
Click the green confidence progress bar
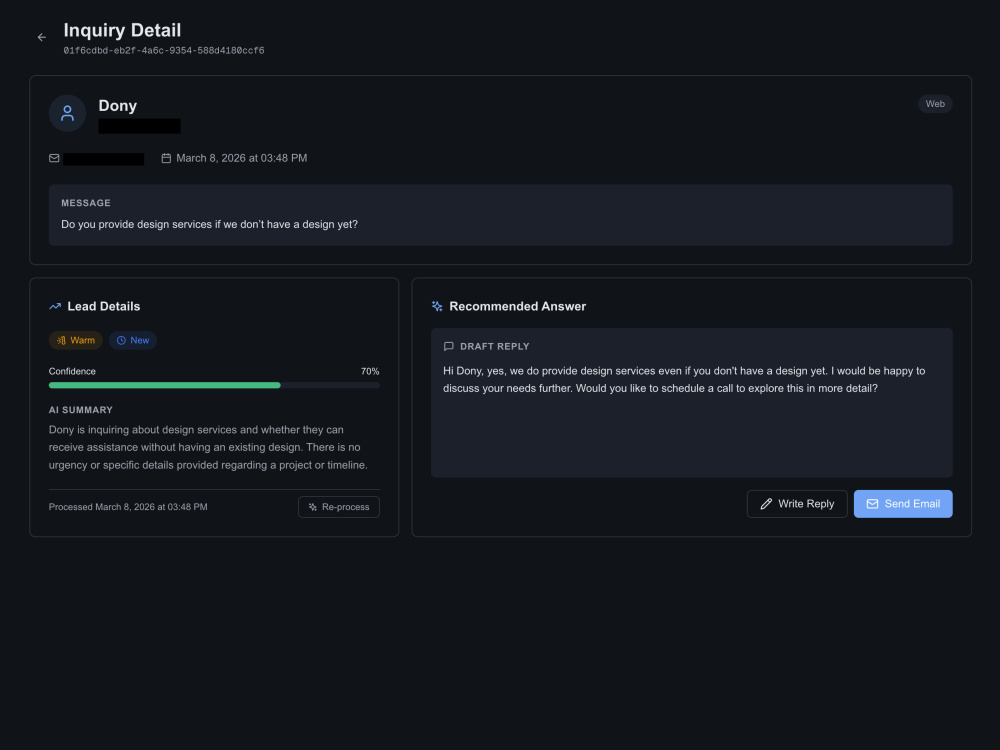214,385
